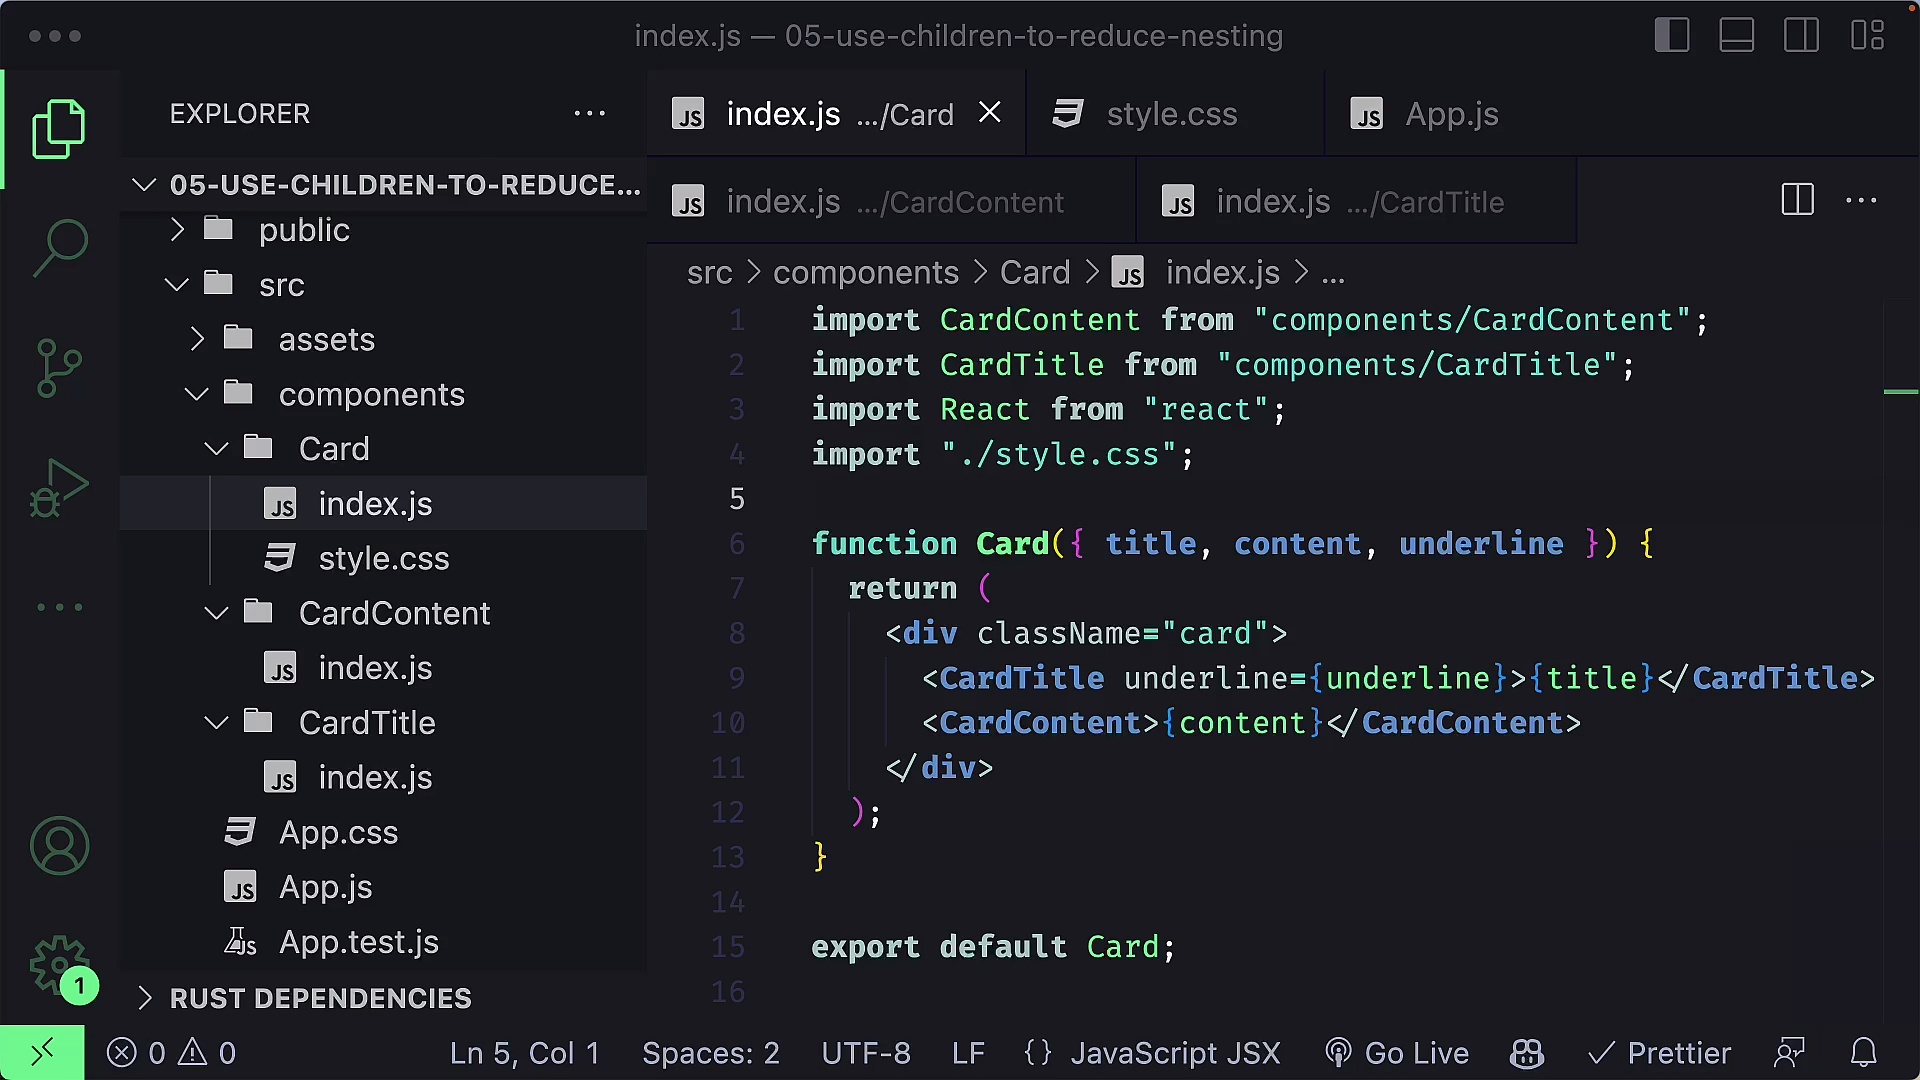Open App.css in the explorer
Screen dimensions: 1920x1080
coord(385,832)
